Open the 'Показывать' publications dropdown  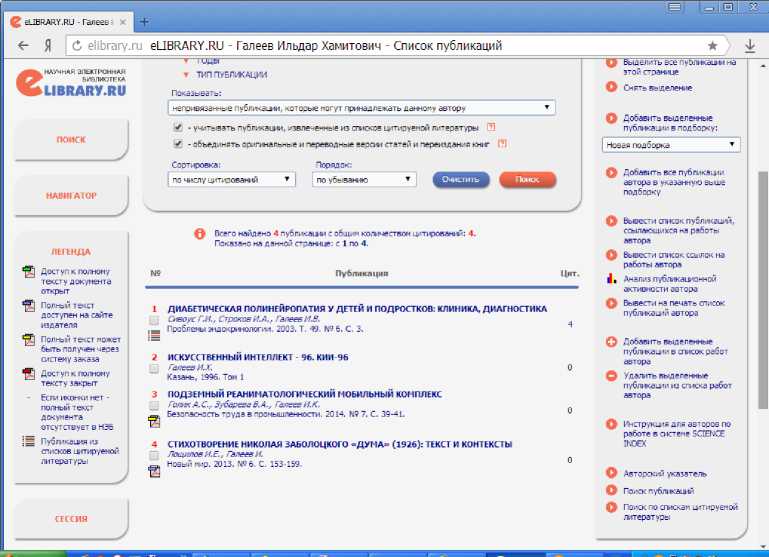tap(362, 107)
